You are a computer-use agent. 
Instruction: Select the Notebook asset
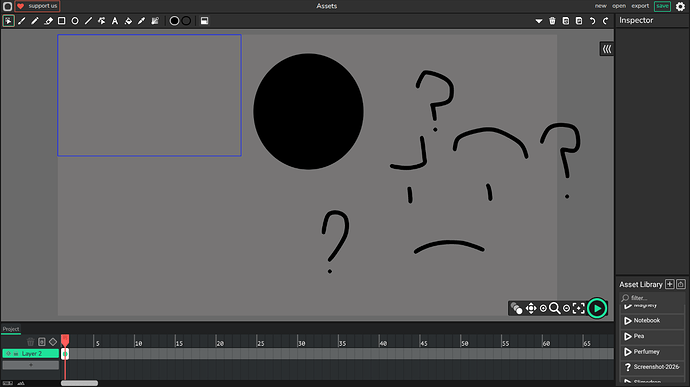[x=652, y=321]
